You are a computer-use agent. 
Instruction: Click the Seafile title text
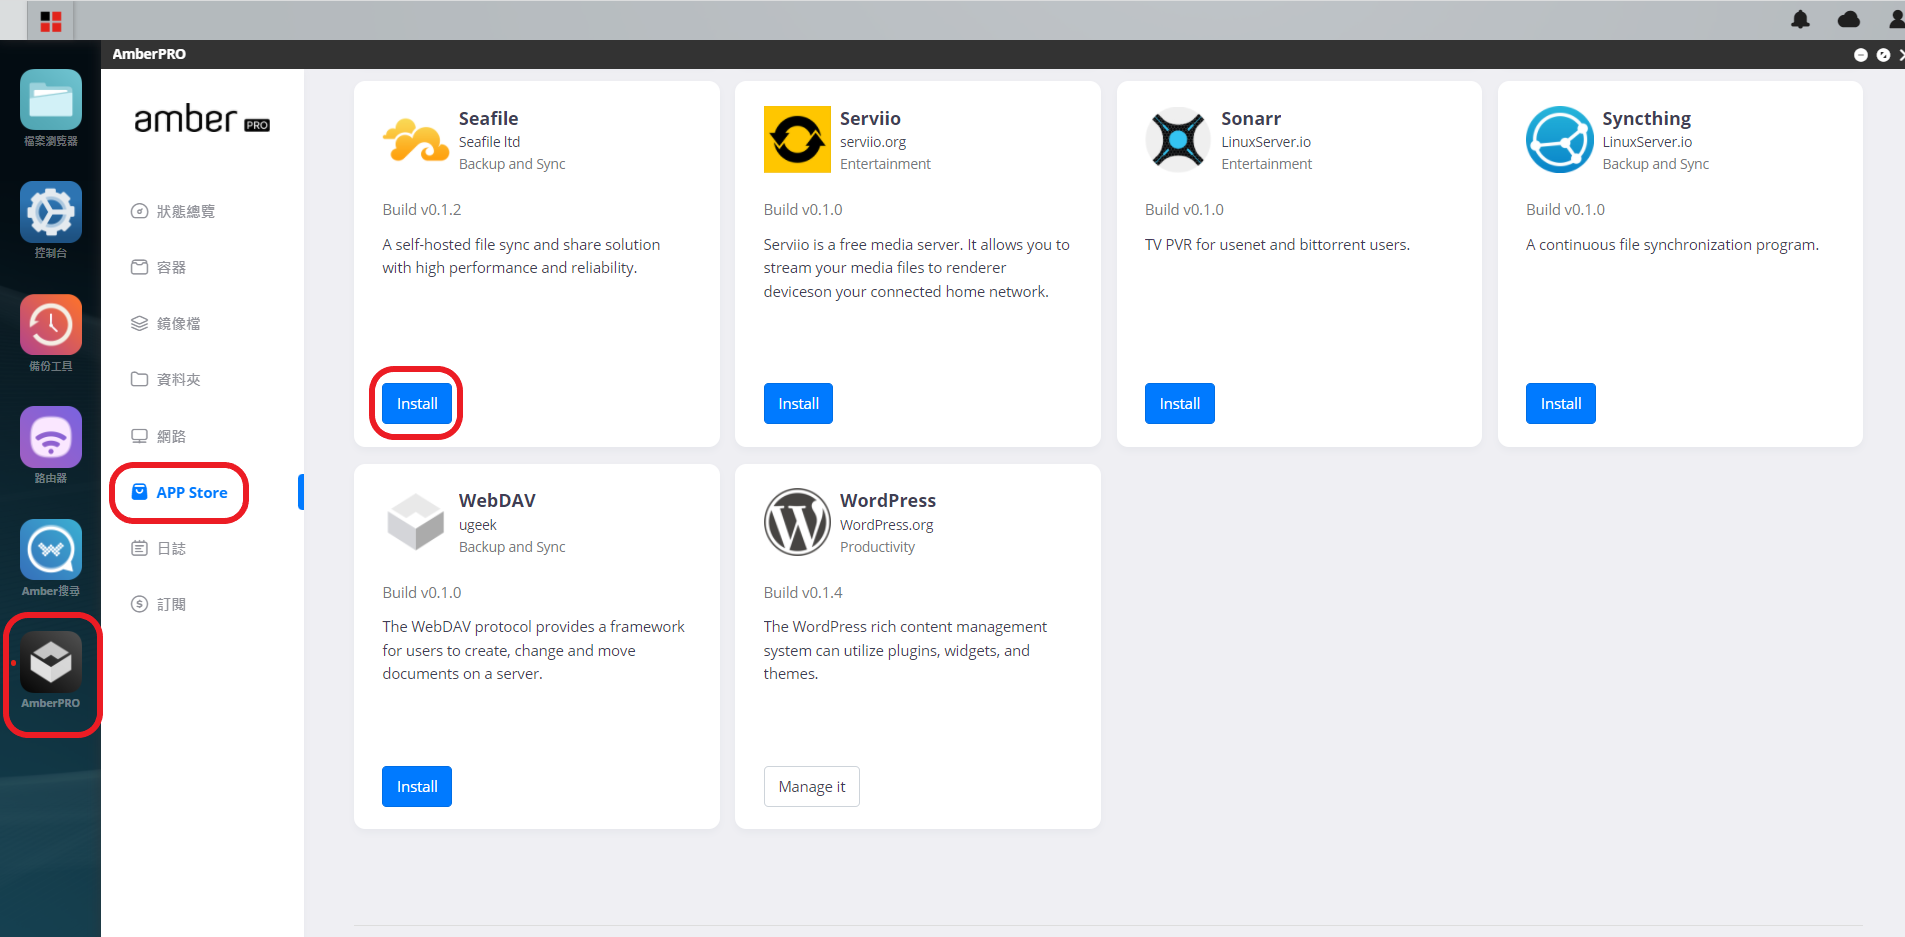488,118
